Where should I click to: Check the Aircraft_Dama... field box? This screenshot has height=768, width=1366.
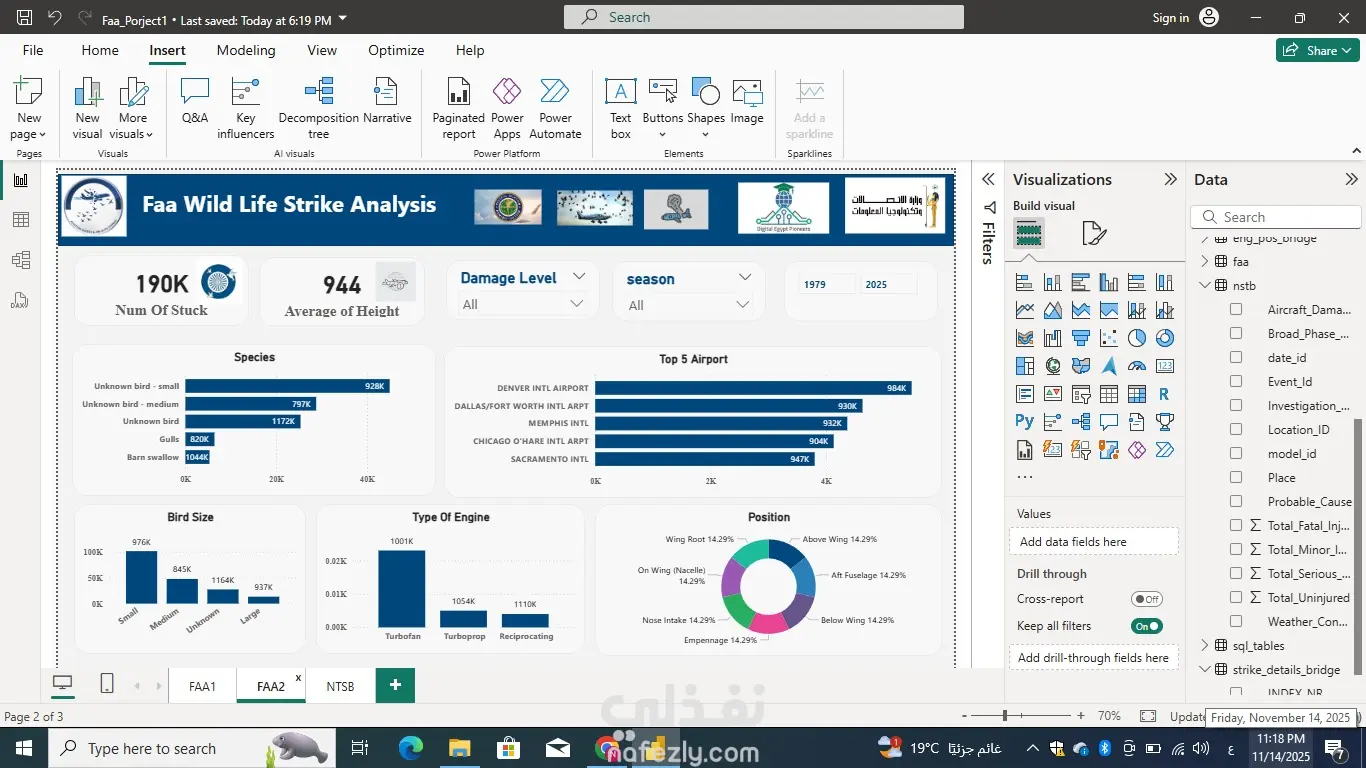click(1236, 310)
